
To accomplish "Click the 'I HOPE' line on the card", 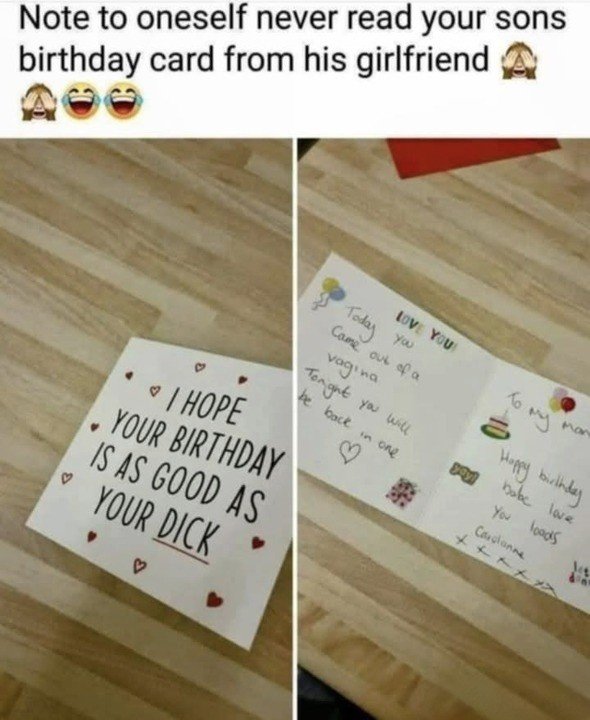I will point(207,405).
